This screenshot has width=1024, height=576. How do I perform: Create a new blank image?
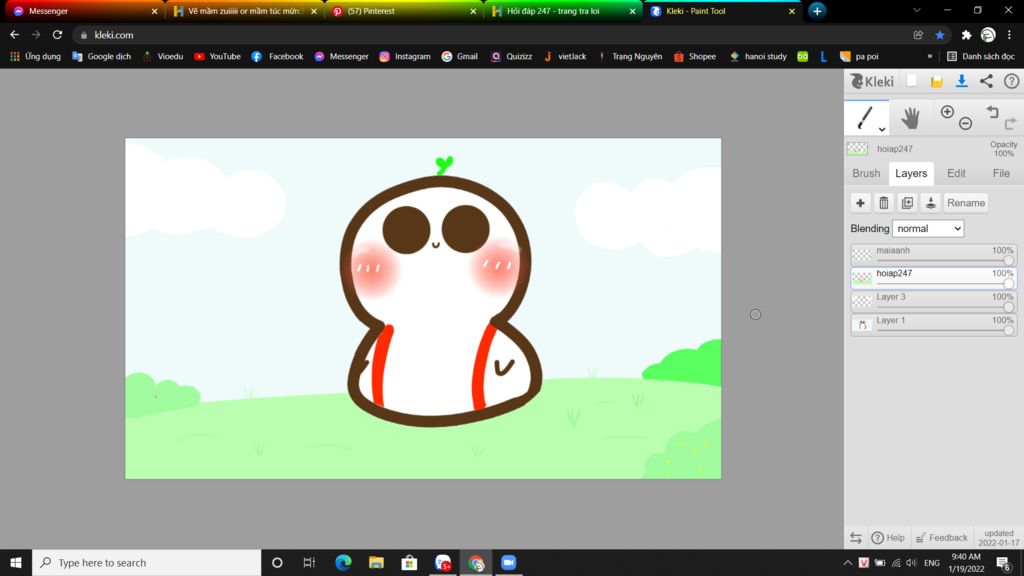click(x=912, y=81)
